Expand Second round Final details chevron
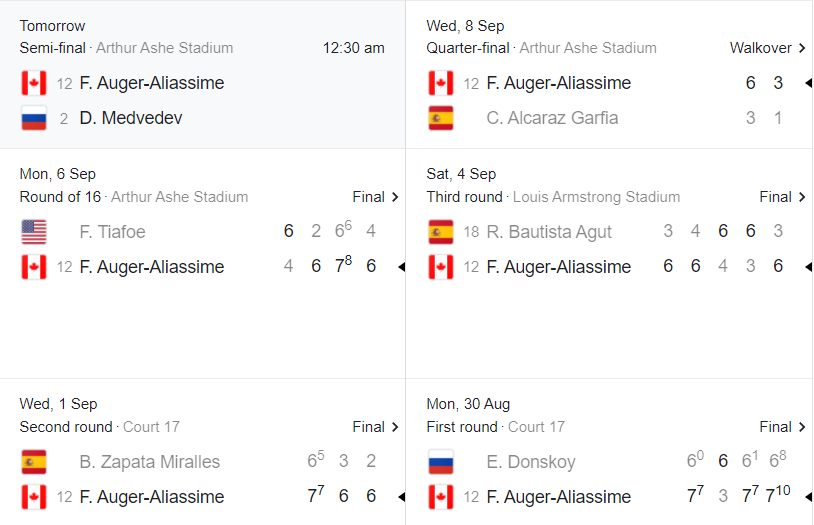This screenshot has height=525, width=814. [x=395, y=427]
